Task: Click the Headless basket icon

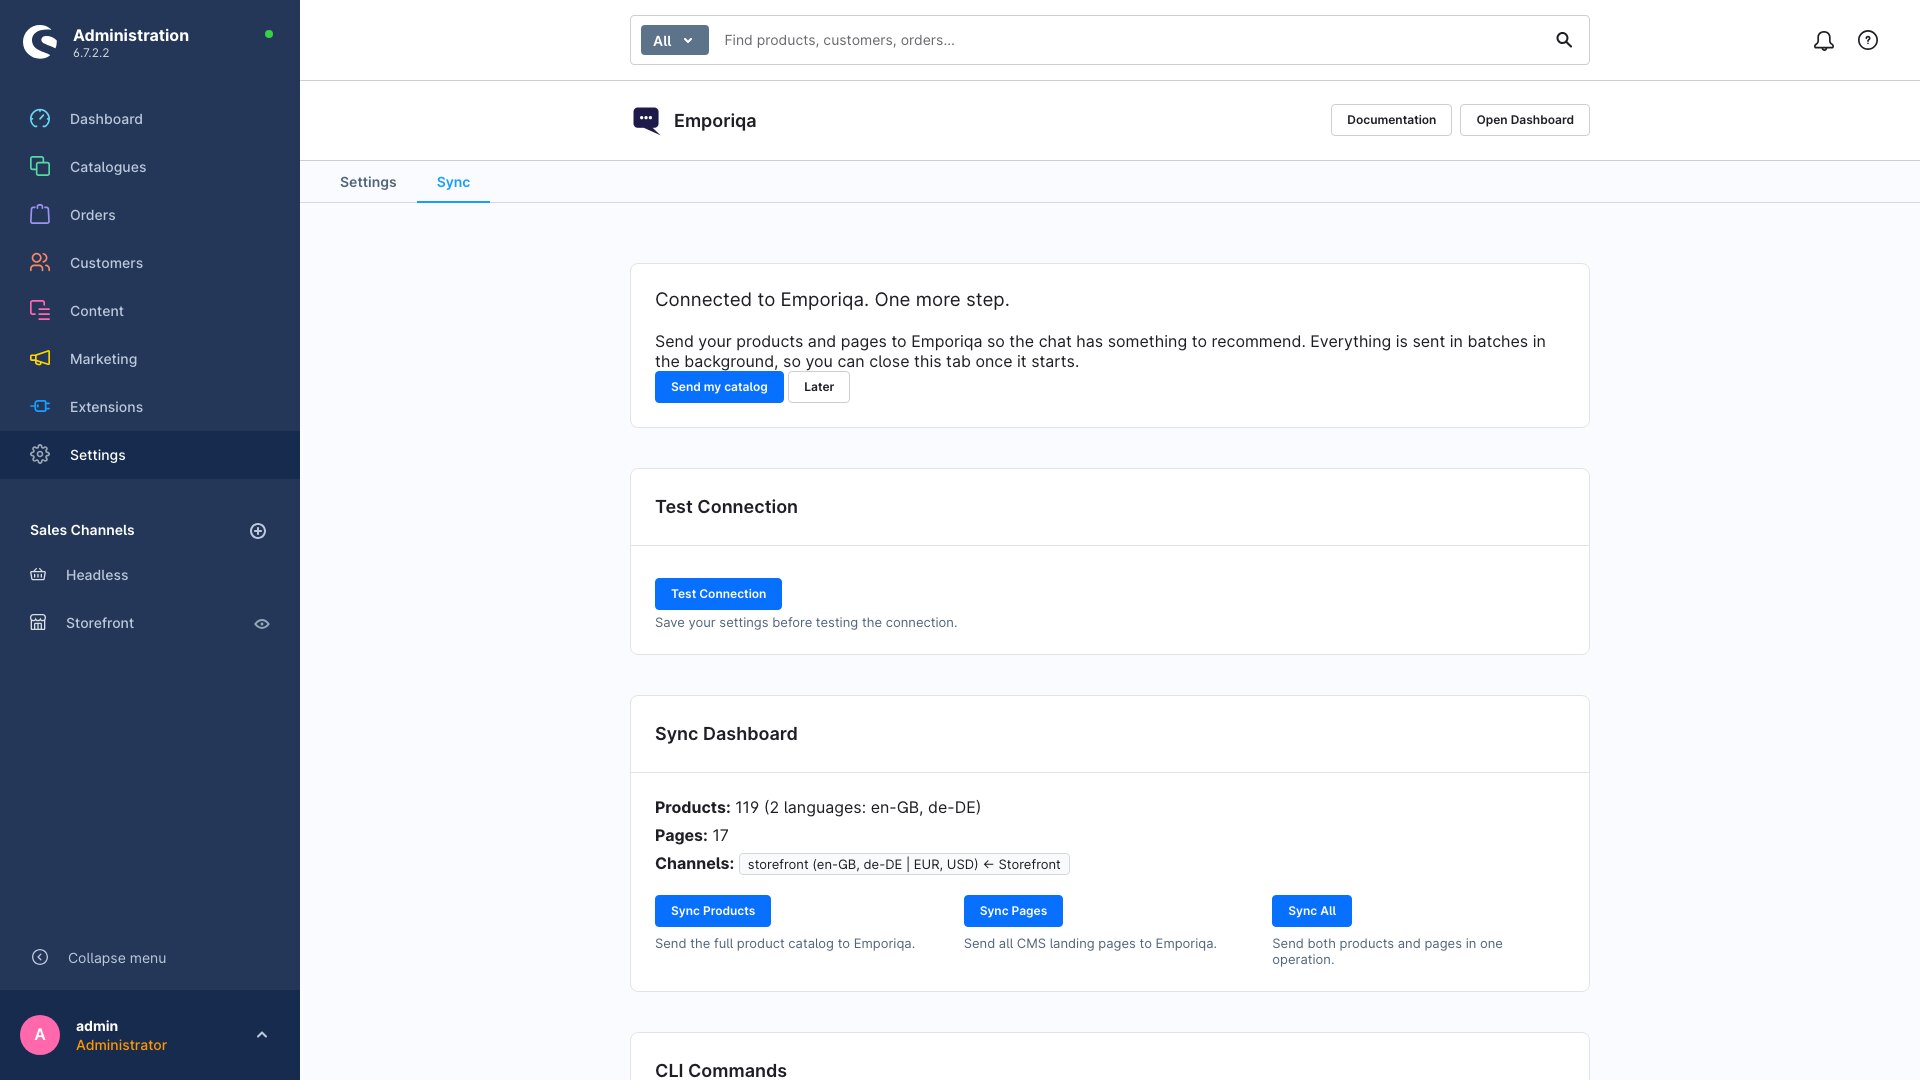Action: pyautogui.click(x=38, y=575)
